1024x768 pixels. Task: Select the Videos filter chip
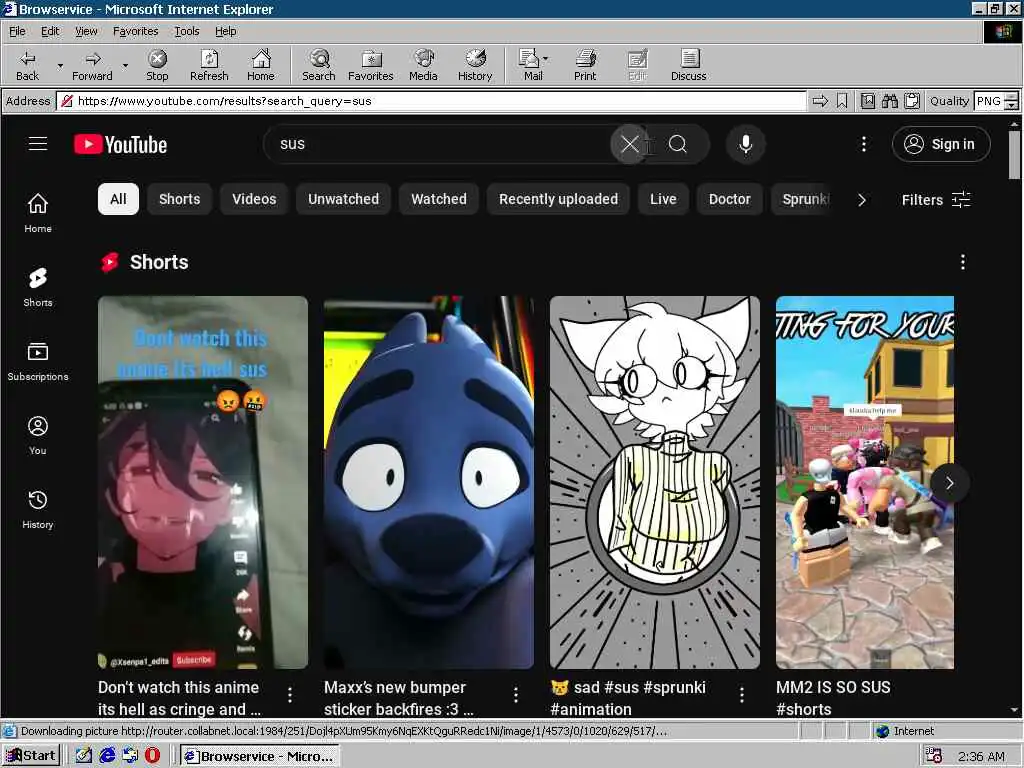point(254,199)
